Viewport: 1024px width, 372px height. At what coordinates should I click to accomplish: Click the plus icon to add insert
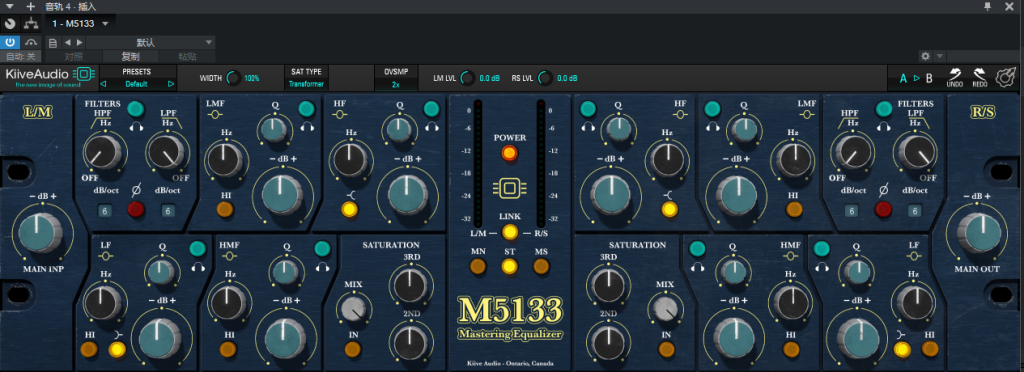pyautogui.click(x=30, y=6)
